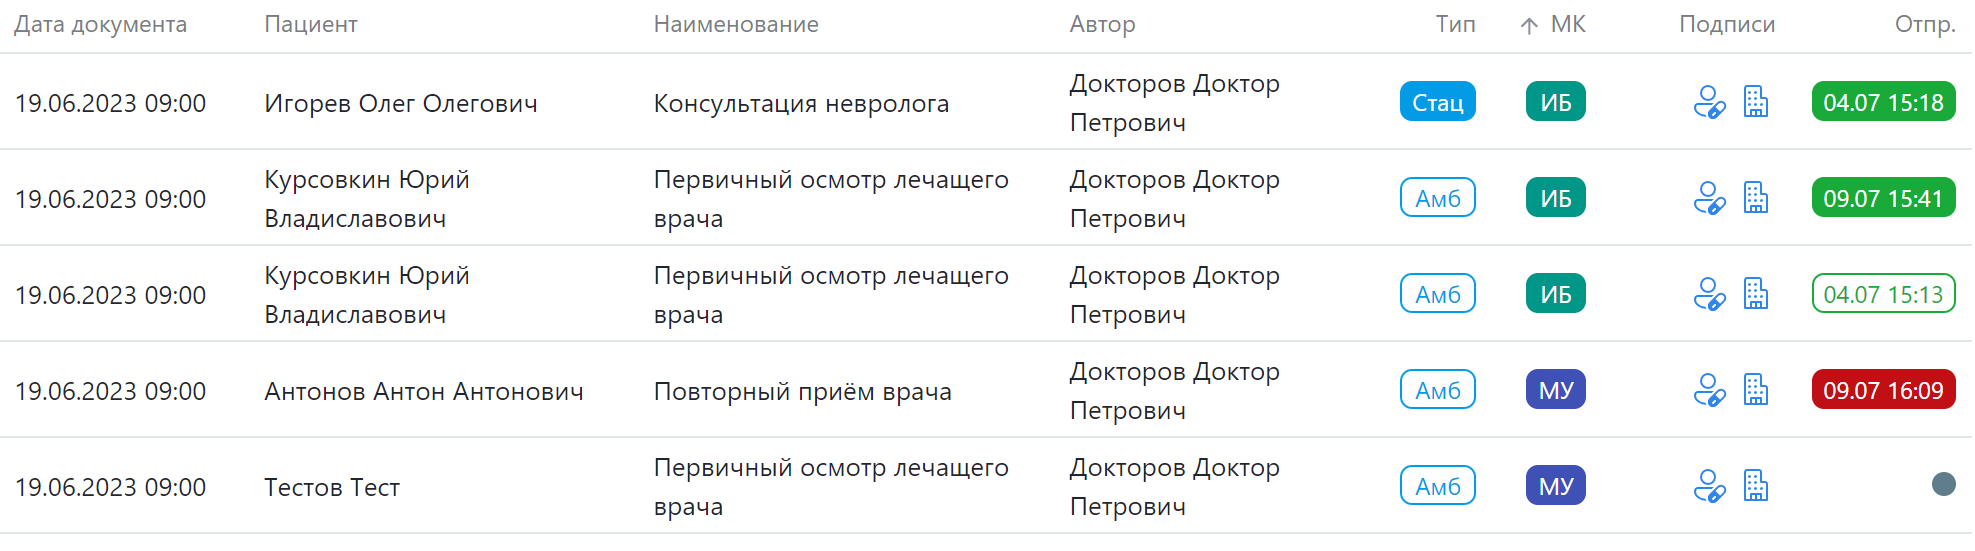Click the Наименование column header
Image resolution: width=1975 pixels, height=551 pixels.
pyautogui.click(x=736, y=25)
